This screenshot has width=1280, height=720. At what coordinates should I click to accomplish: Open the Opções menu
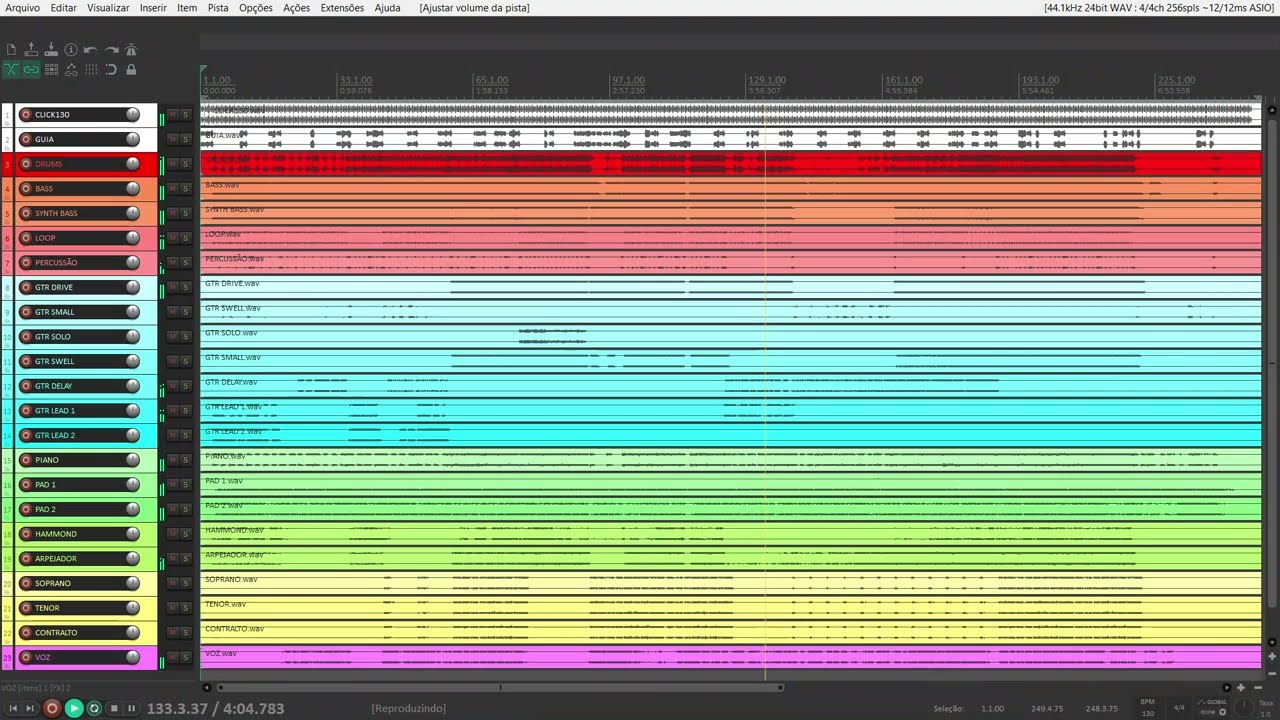256,8
